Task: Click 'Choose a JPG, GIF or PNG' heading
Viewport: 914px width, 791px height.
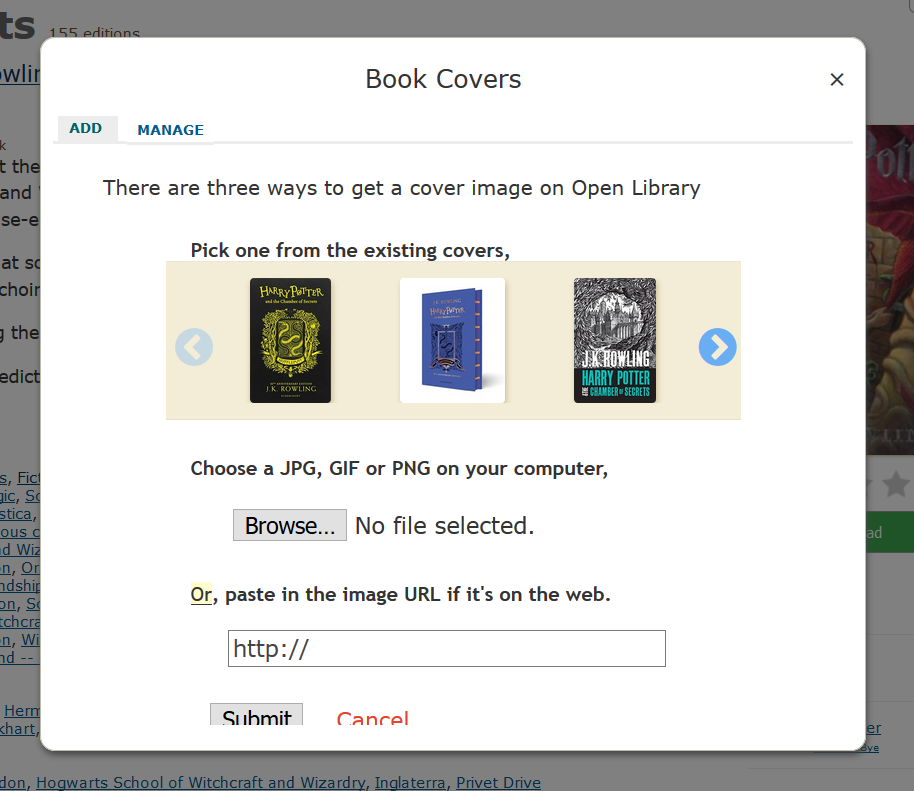Action: [x=399, y=469]
